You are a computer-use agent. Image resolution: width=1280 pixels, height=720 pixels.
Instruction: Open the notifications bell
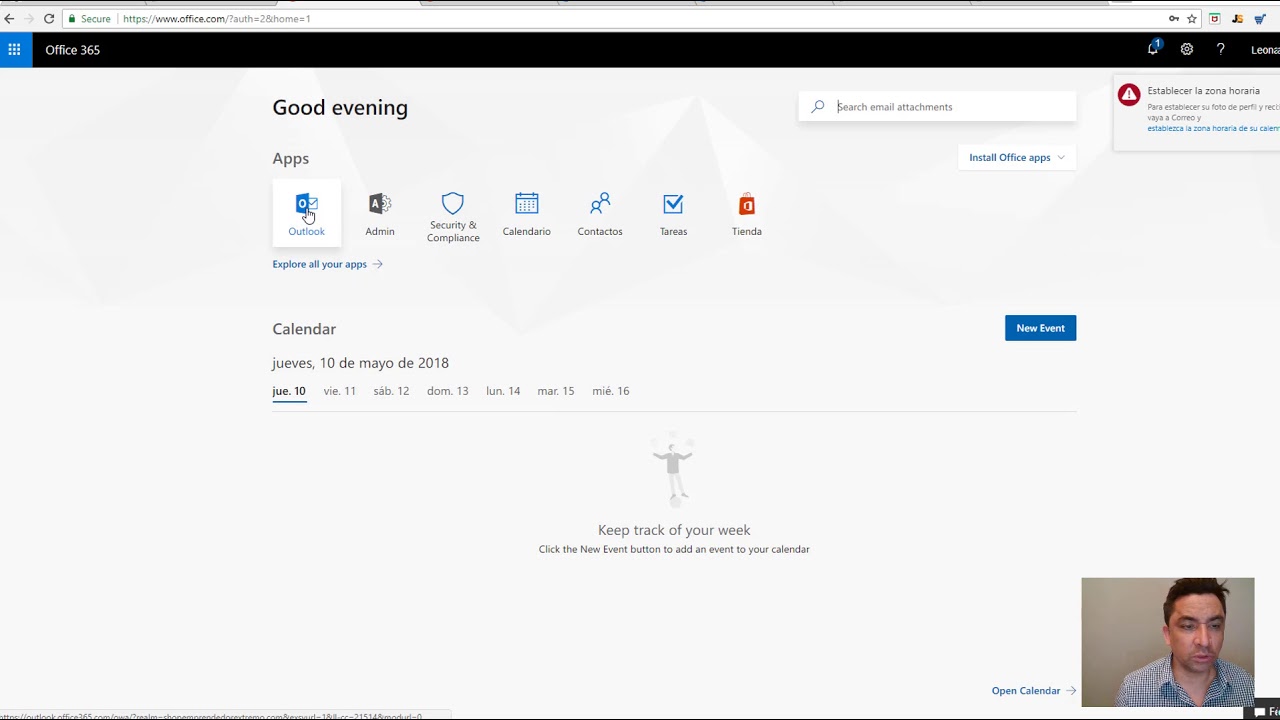click(x=1153, y=49)
